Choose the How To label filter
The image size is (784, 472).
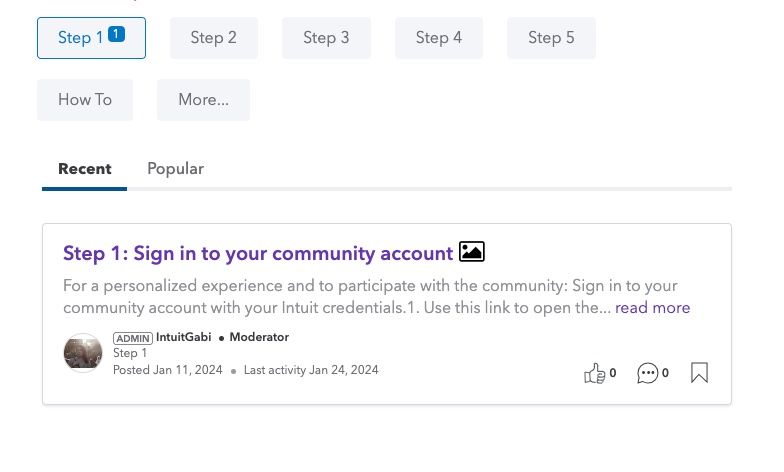point(85,100)
